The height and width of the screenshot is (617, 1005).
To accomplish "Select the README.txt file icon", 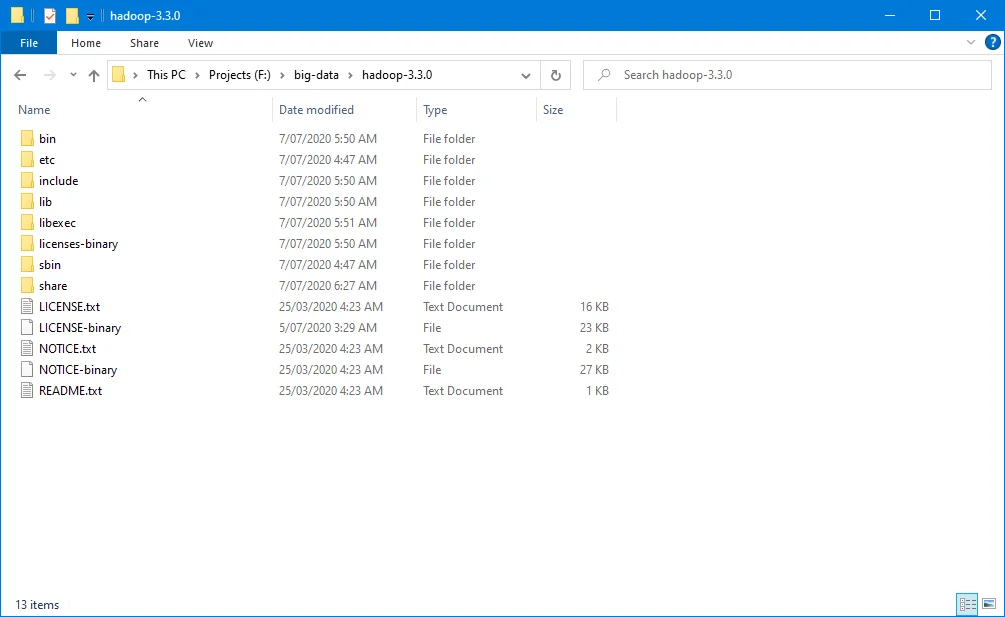I will 27,391.
